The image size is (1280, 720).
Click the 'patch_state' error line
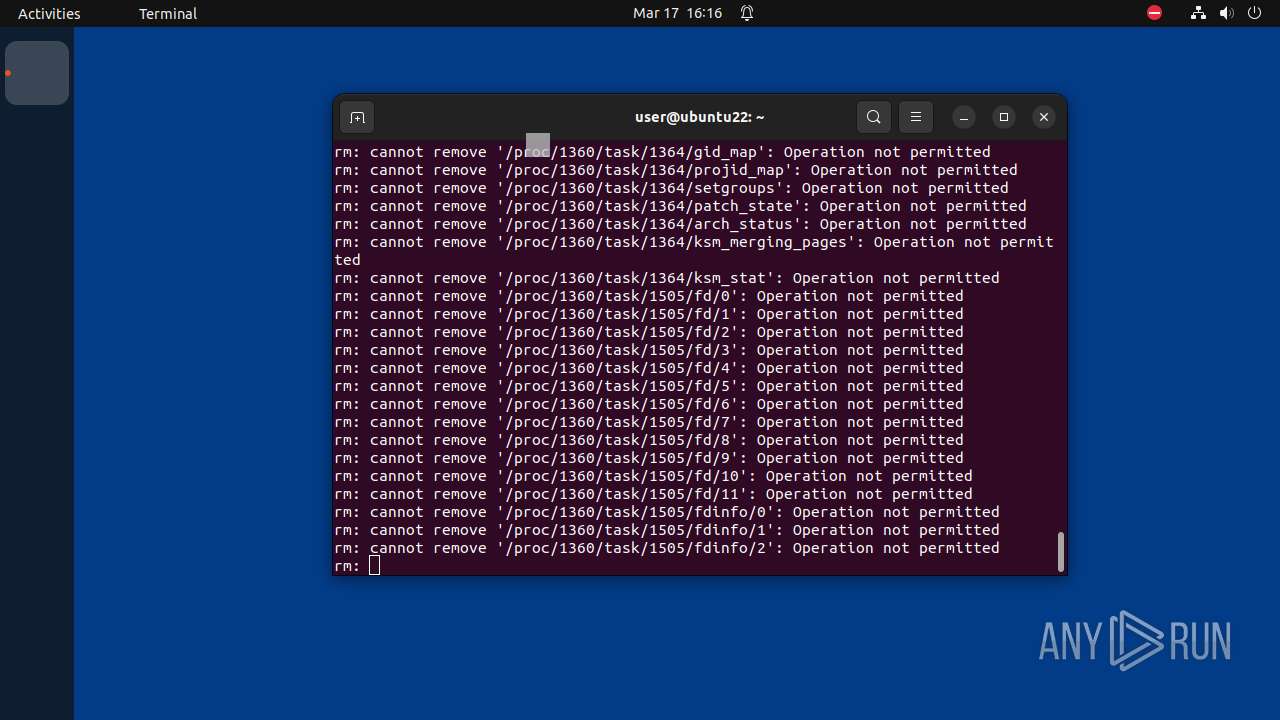[680, 206]
